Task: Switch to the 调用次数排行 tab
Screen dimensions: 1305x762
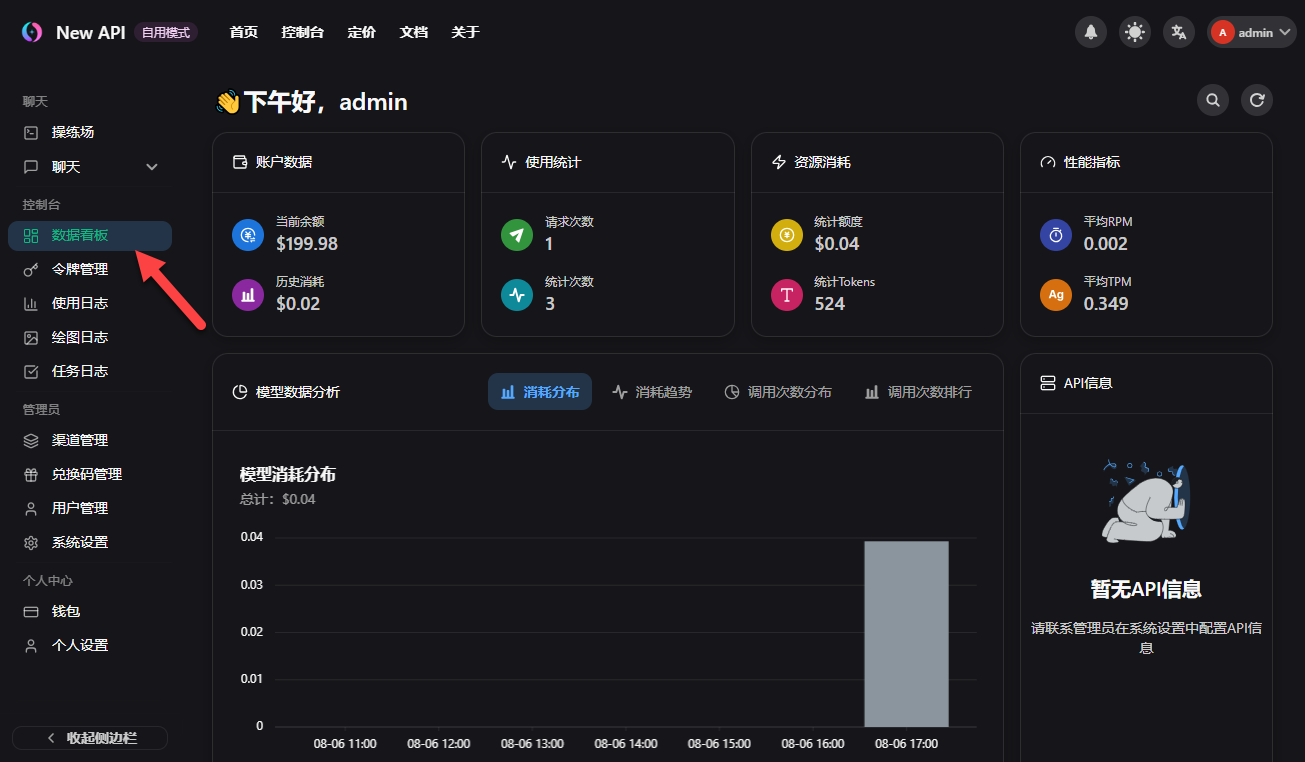Action: click(916, 391)
